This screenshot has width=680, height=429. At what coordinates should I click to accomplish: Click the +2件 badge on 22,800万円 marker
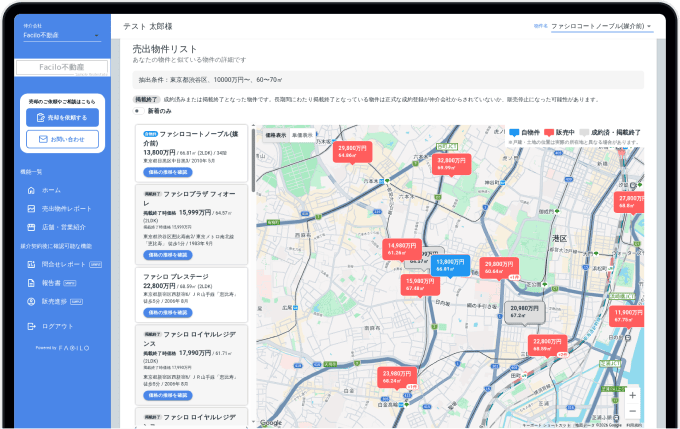[562, 355]
